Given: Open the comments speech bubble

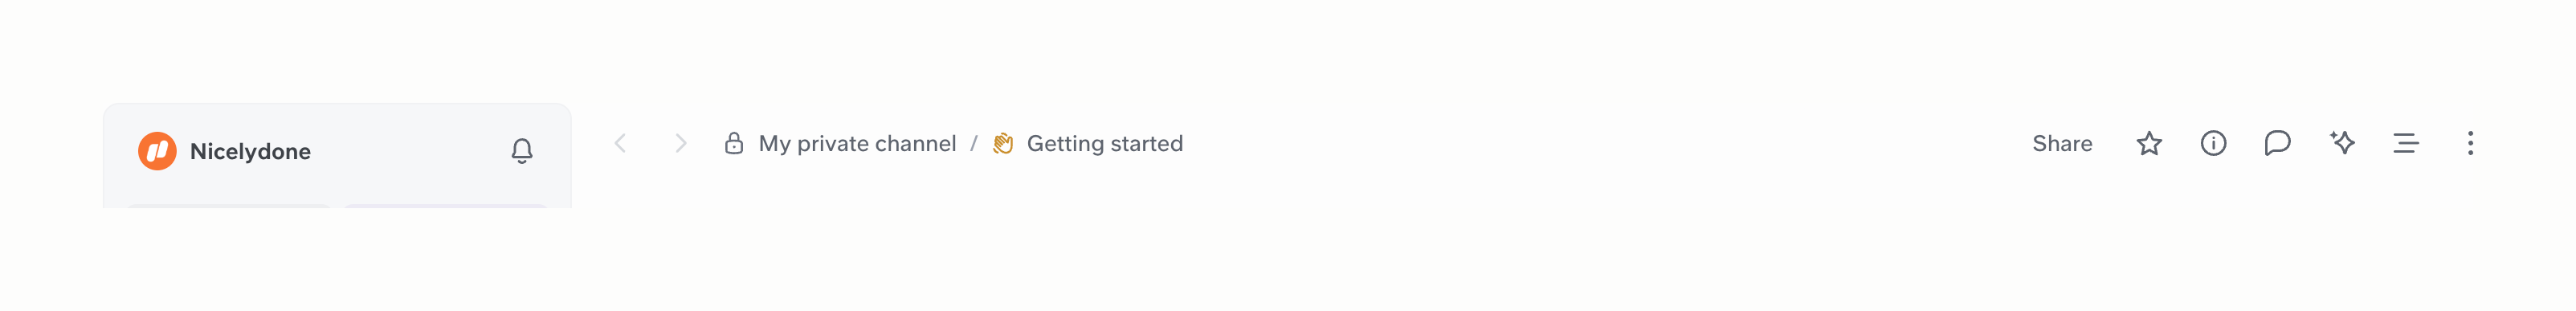Looking at the screenshot, I should (2277, 143).
